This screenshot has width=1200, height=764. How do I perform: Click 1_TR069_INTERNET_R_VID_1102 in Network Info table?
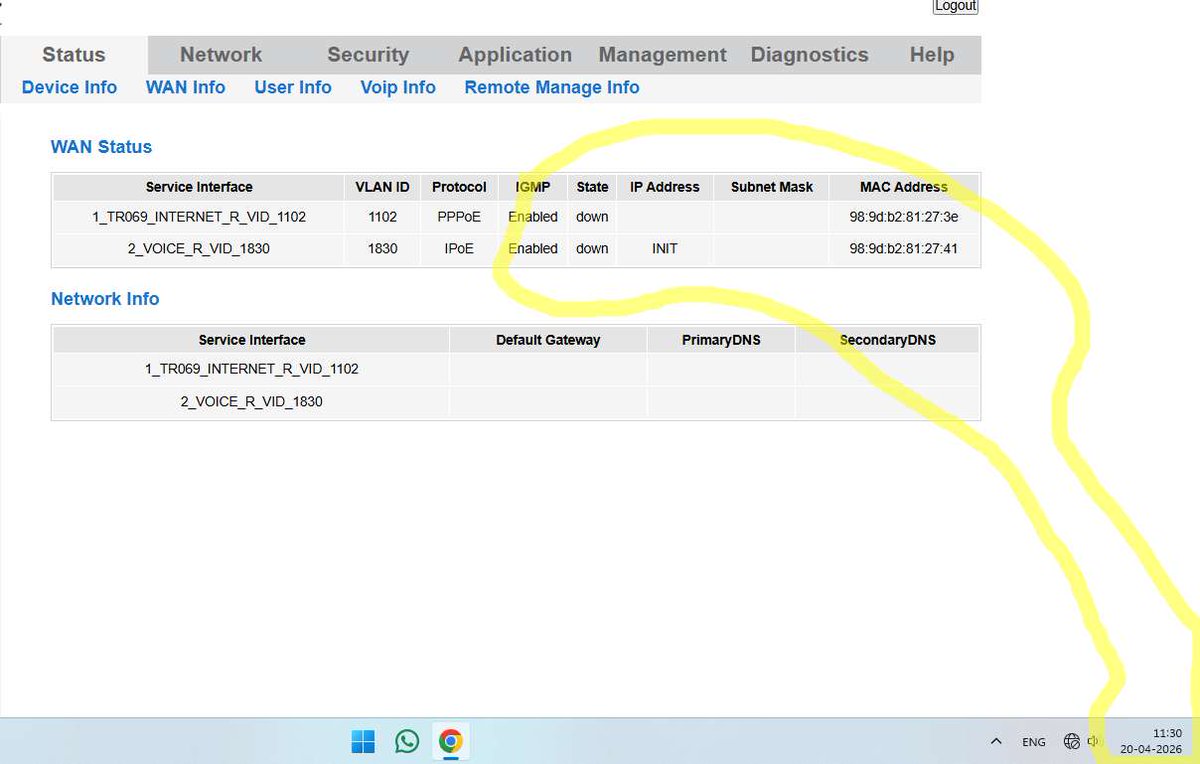coord(252,369)
